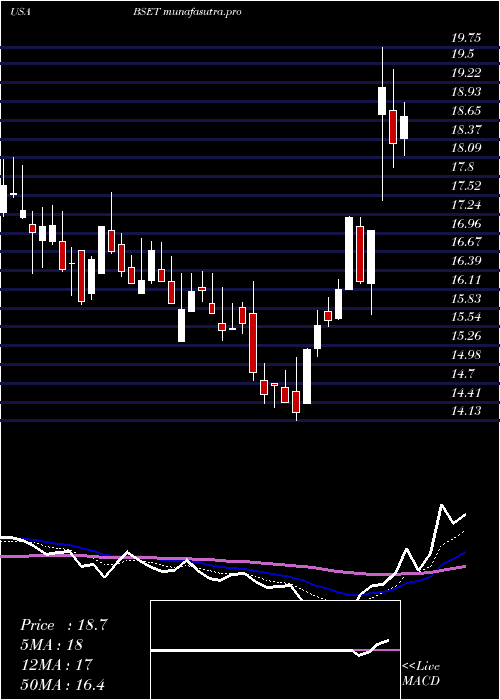Click the tall white candle topping near 17.2
Image resolution: width=500 pixels, height=700 pixels.
pyautogui.click(x=349, y=253)
